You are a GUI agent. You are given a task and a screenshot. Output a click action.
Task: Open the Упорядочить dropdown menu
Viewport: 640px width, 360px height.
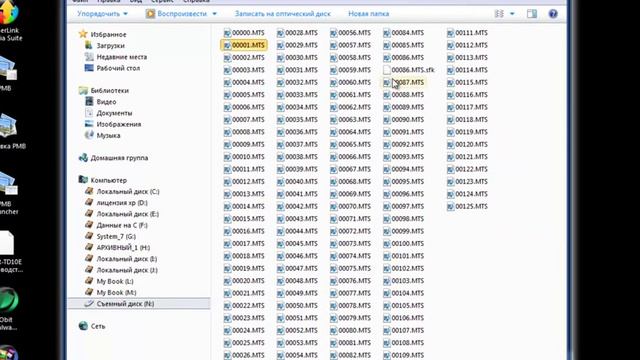coord(102,14)
